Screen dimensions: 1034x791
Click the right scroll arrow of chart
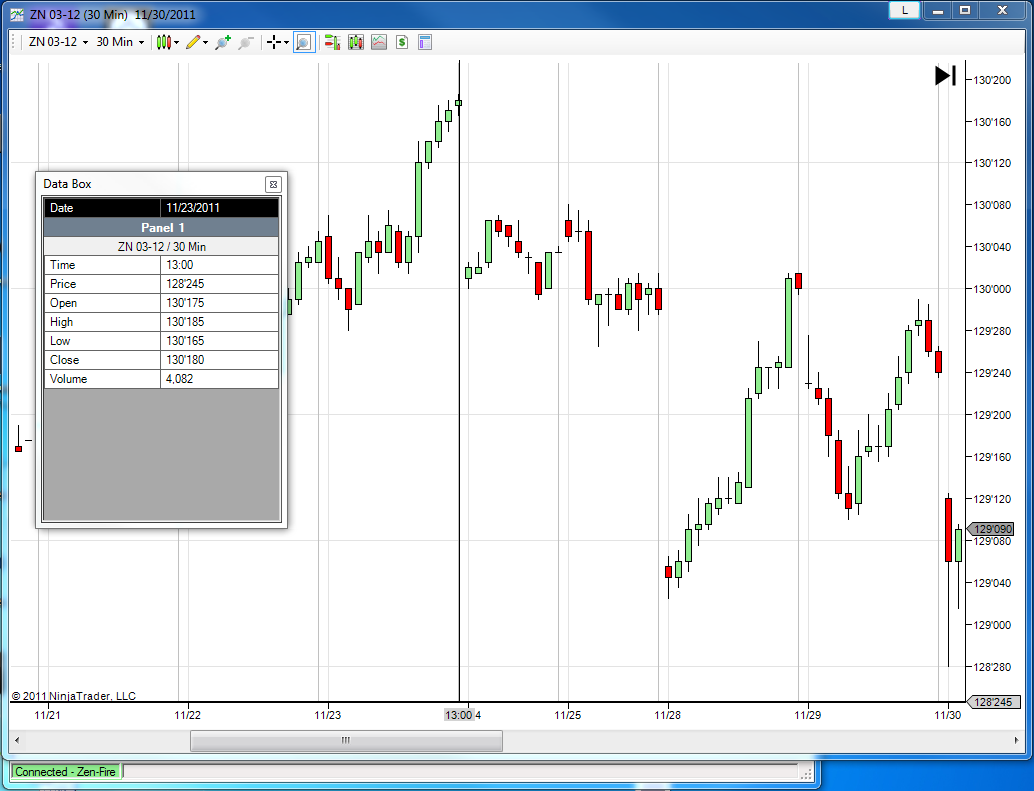pos(1017,740)
